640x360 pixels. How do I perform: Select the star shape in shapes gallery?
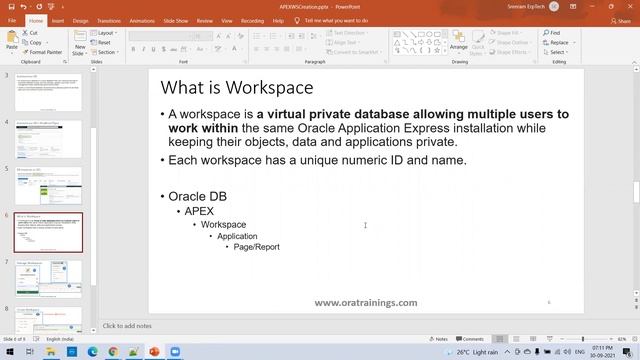437,51
